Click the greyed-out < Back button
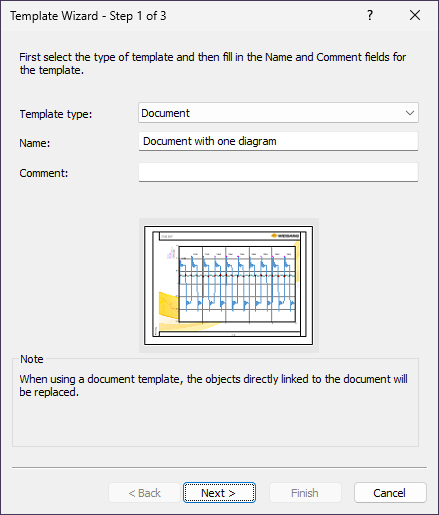Image resolution: width=439 pixels, height=515 pixels. coord(144,492)
